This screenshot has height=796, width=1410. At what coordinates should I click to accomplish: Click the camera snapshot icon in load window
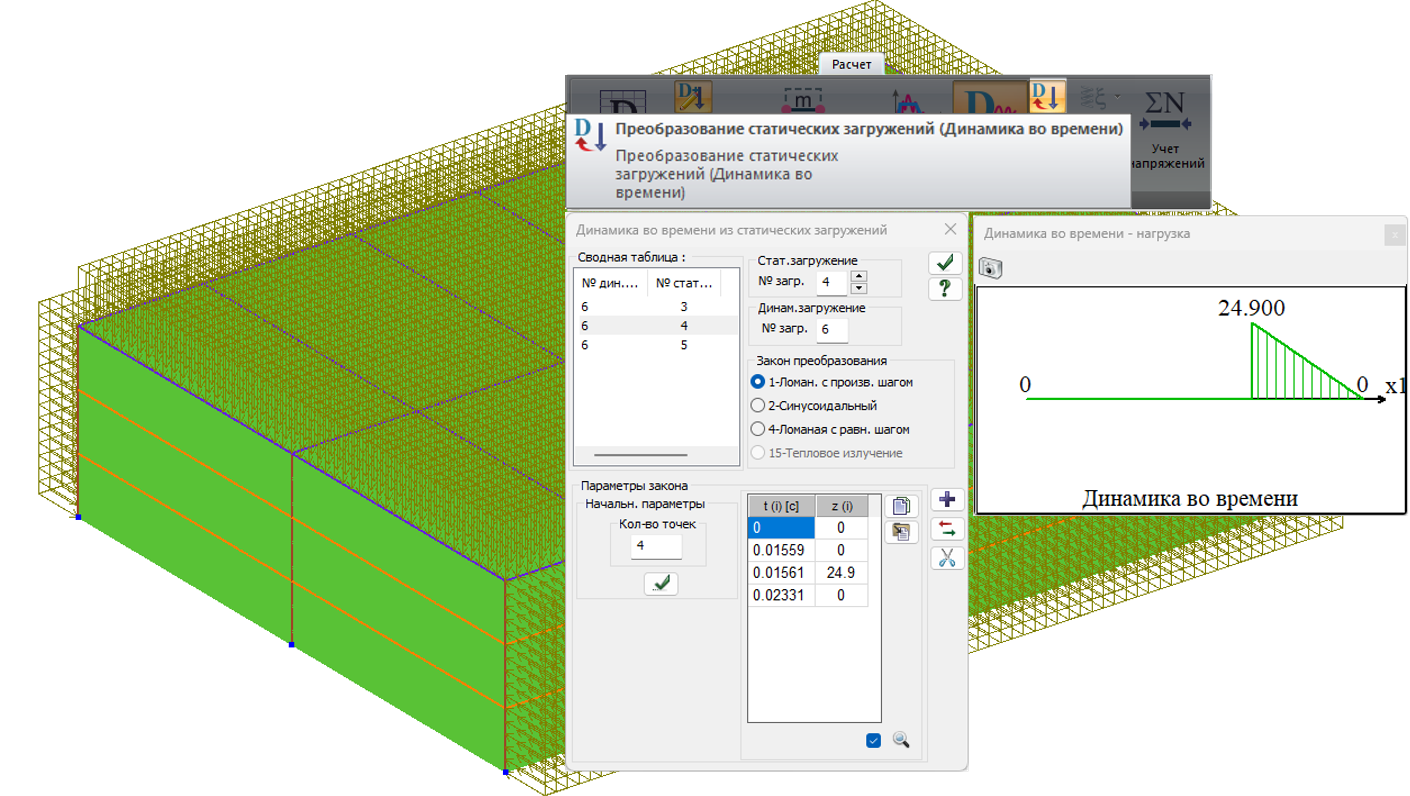pyautogui.click(x=990, y=268)
